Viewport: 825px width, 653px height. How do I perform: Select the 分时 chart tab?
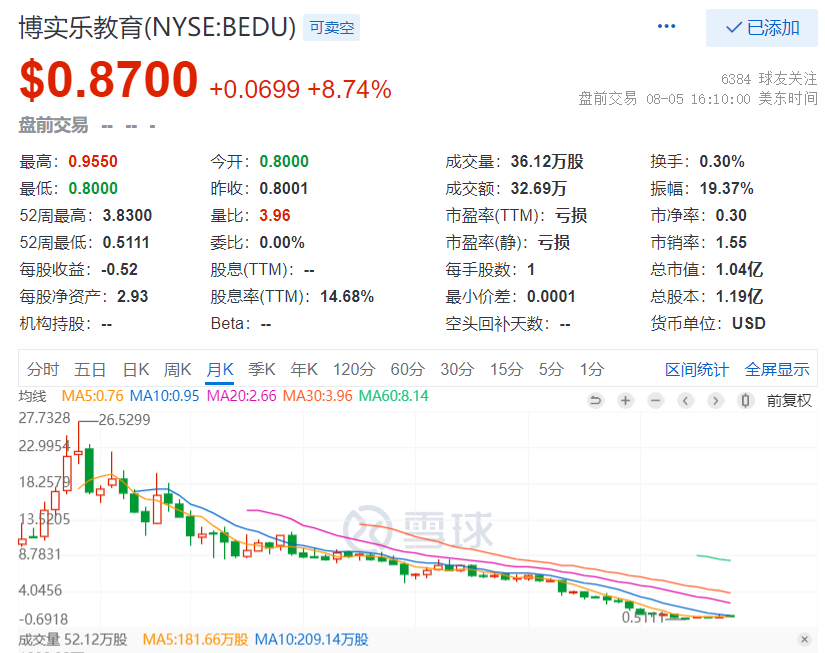pyautogui.click(x=43, y=369)
